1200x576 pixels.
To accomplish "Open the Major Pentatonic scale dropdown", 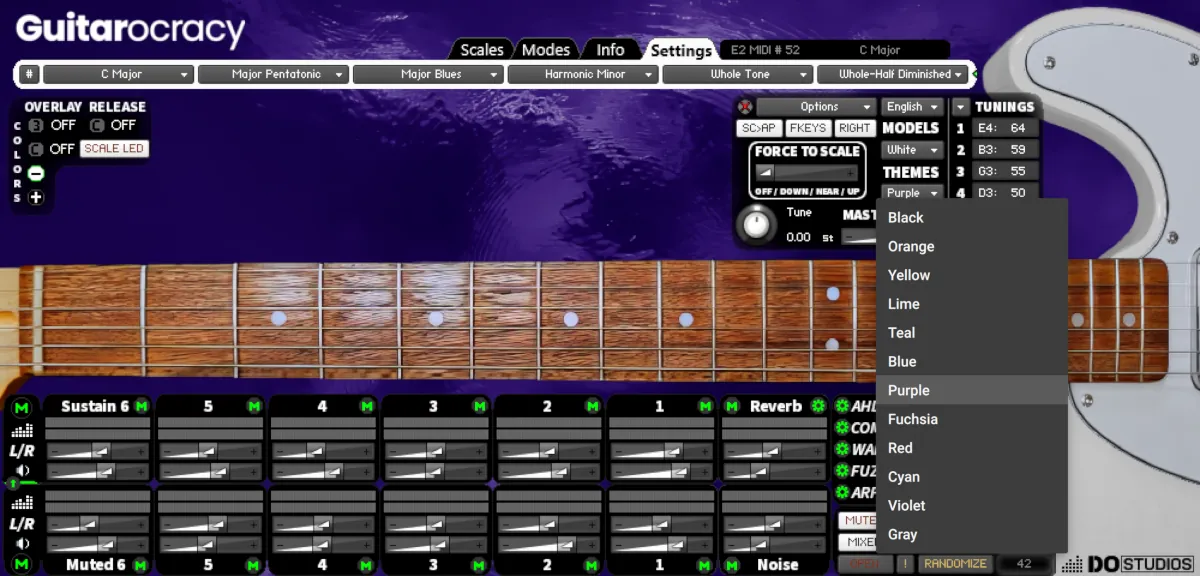I will [273, 74].
